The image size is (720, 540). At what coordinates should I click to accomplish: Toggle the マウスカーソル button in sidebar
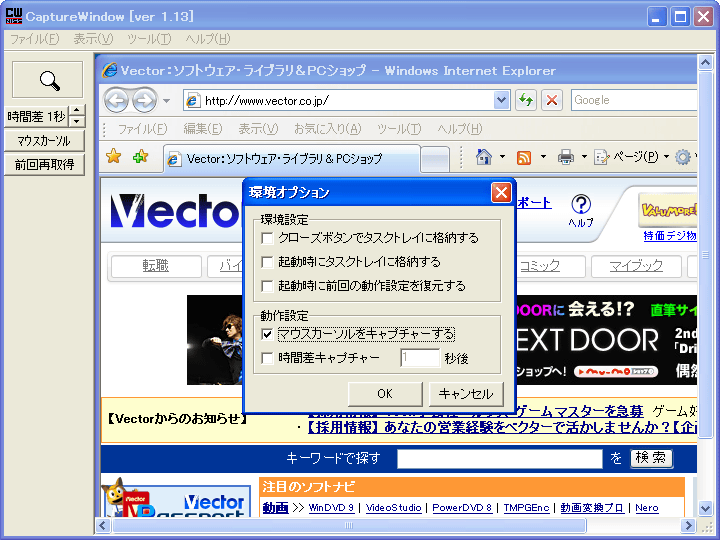pos(44,141)
